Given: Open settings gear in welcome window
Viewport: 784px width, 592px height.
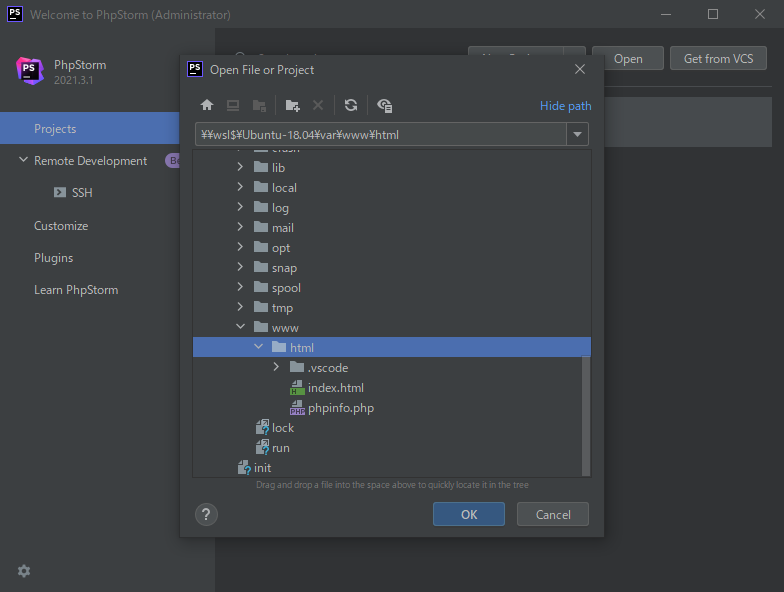Looking at the screenshot, I should coord(24,571).
